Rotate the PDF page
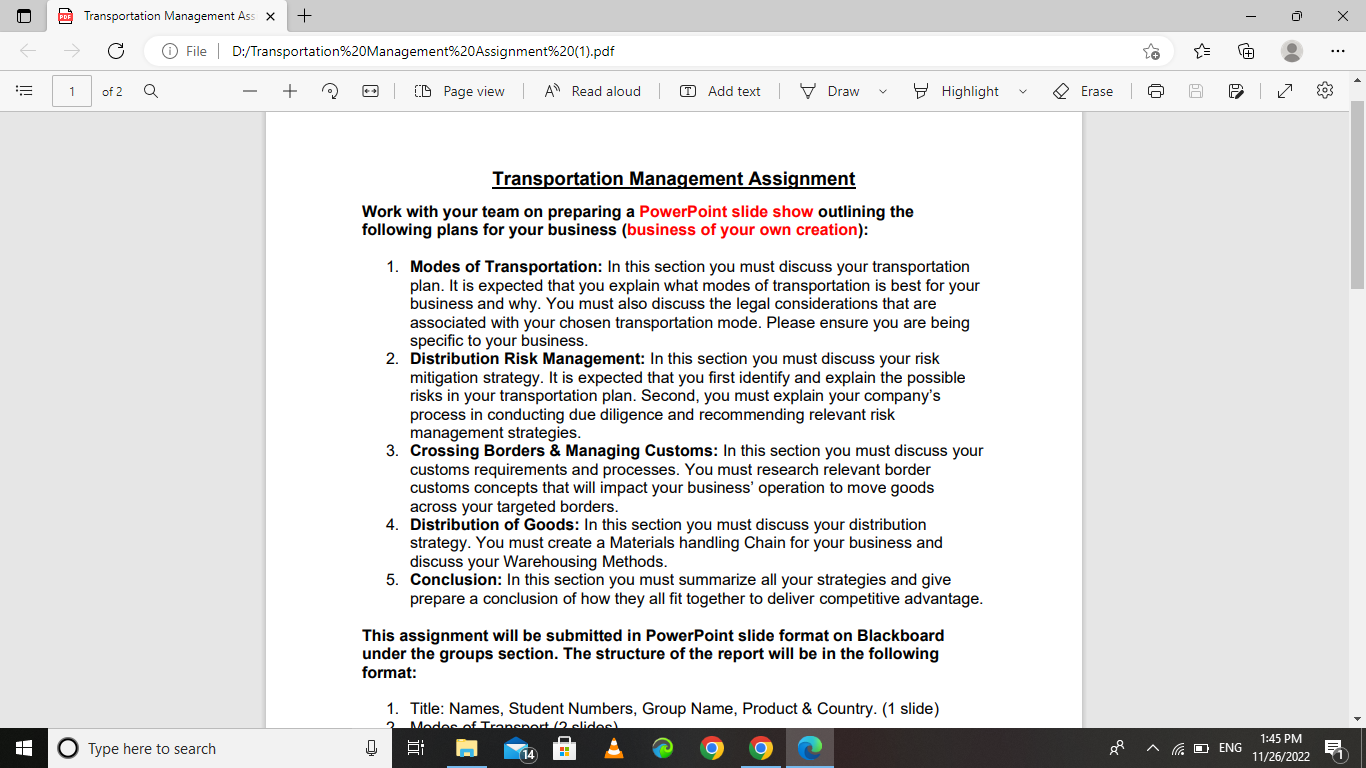Image resolution: width=1366 pixels, height=768 pixels. [x=330, y=91]
